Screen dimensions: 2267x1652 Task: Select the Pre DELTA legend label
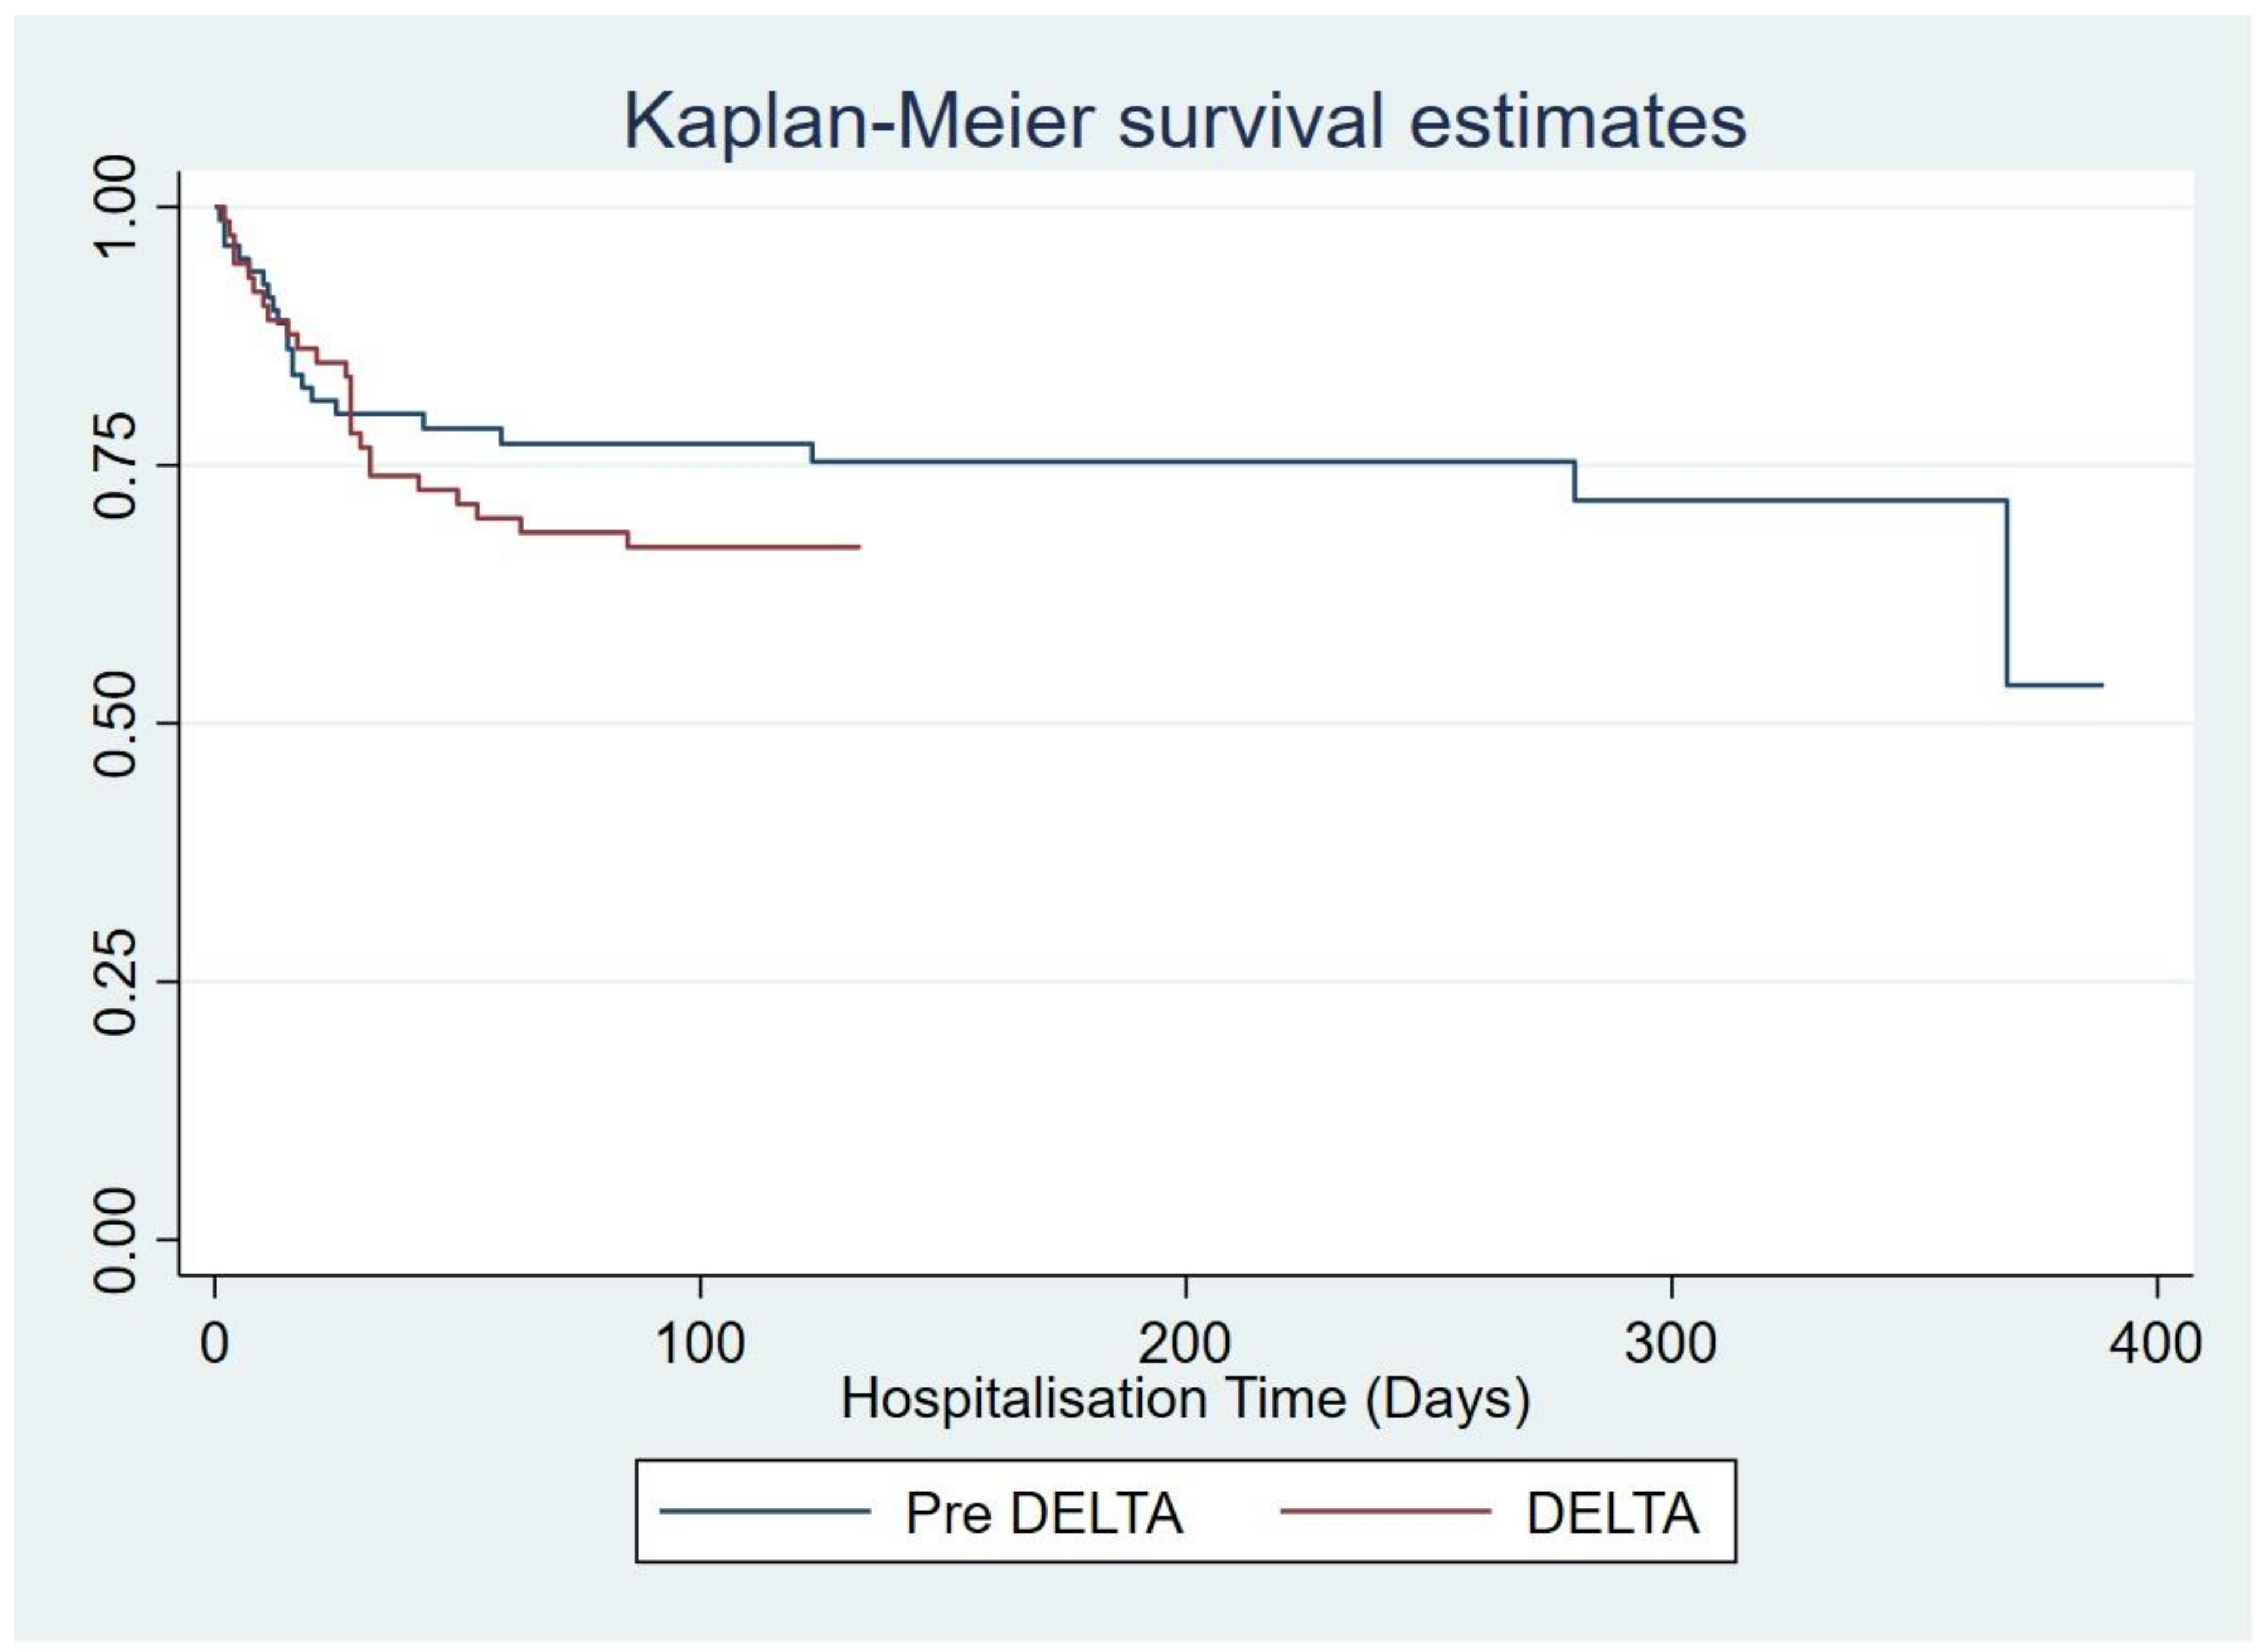pos(1043,1513)
